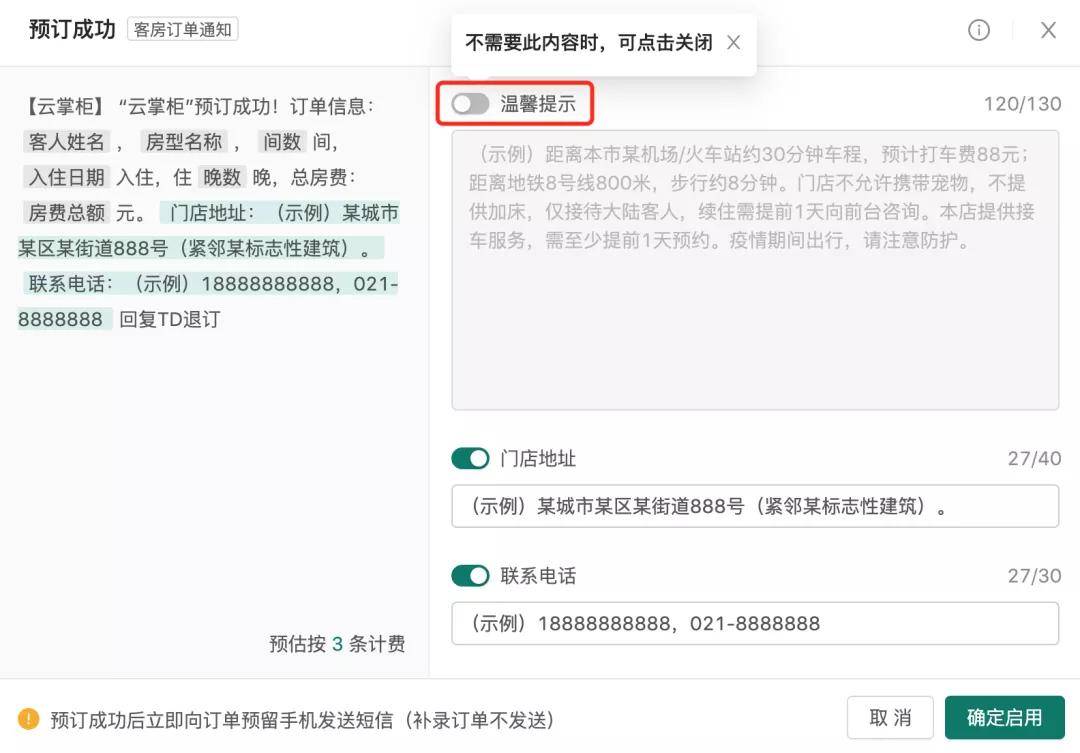
Task: Click into the 门店地址 input field
Action: click(x=755, y=506)
